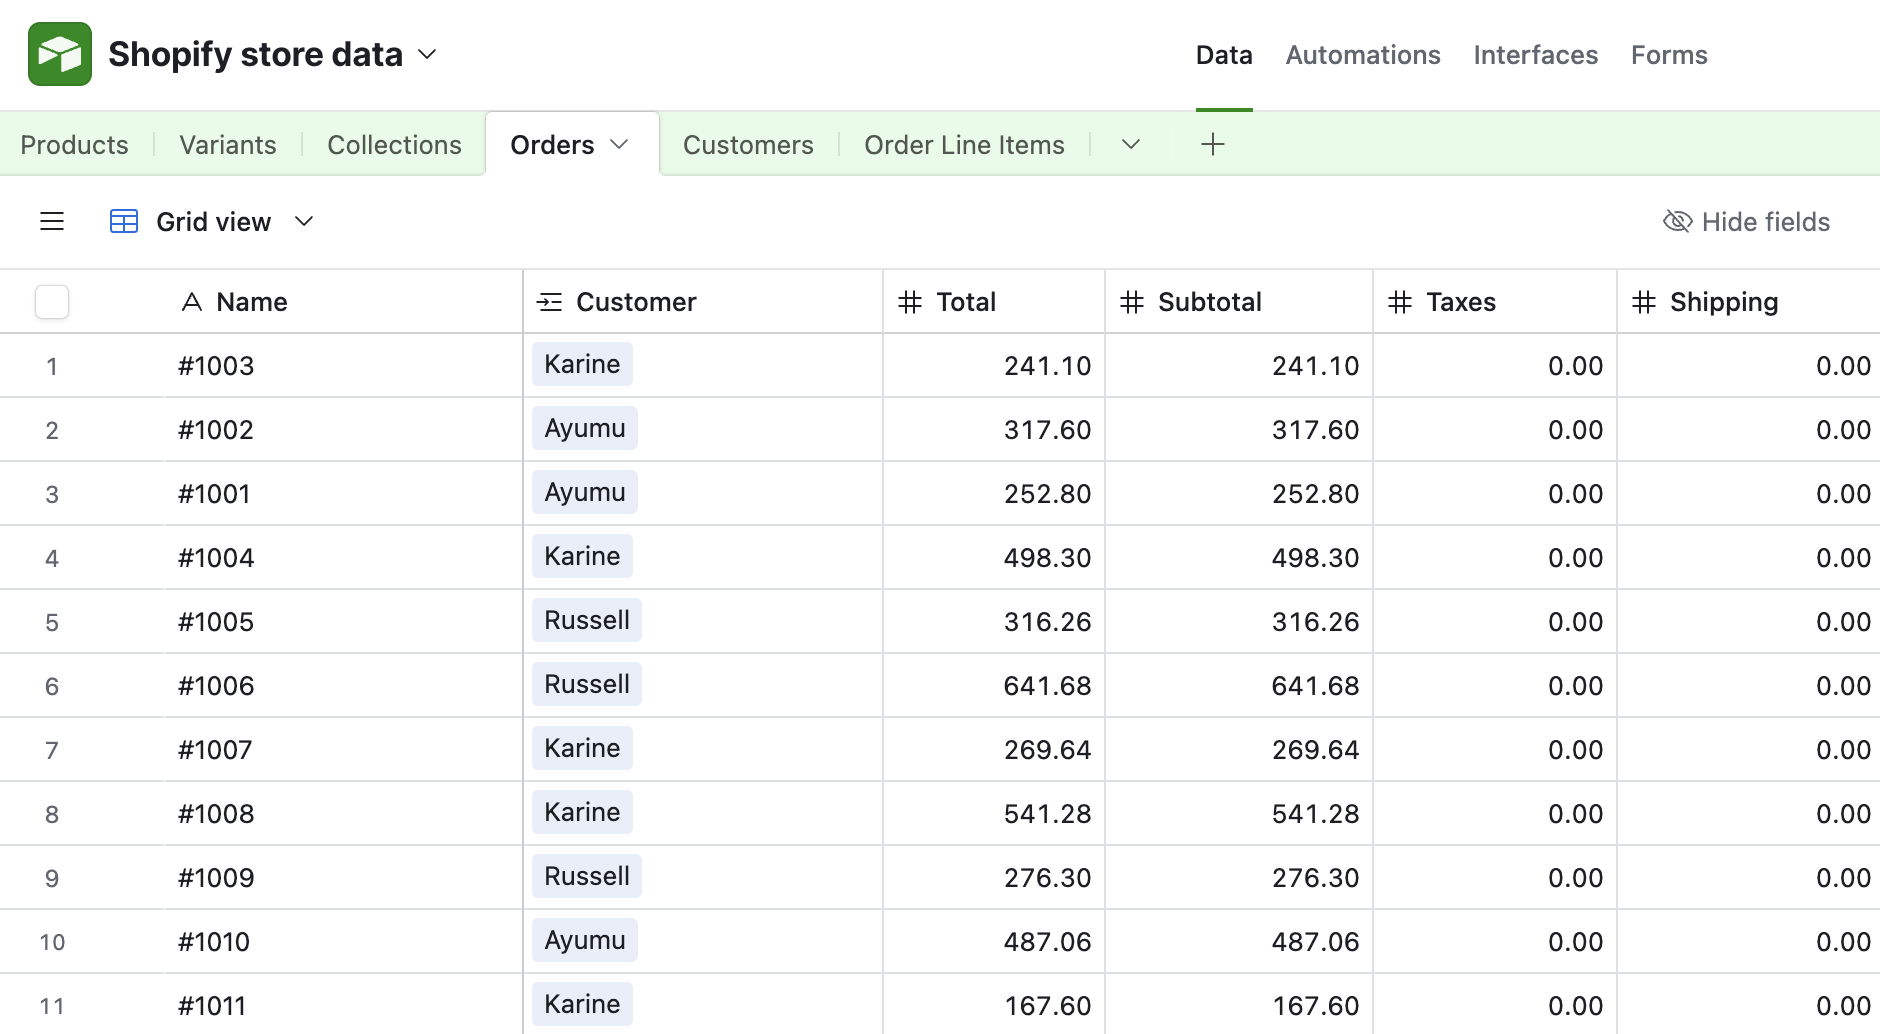Screen dimensions: 1880x1034
Task: Click the Grid view table icon
Action: click(x=124, y=221)
